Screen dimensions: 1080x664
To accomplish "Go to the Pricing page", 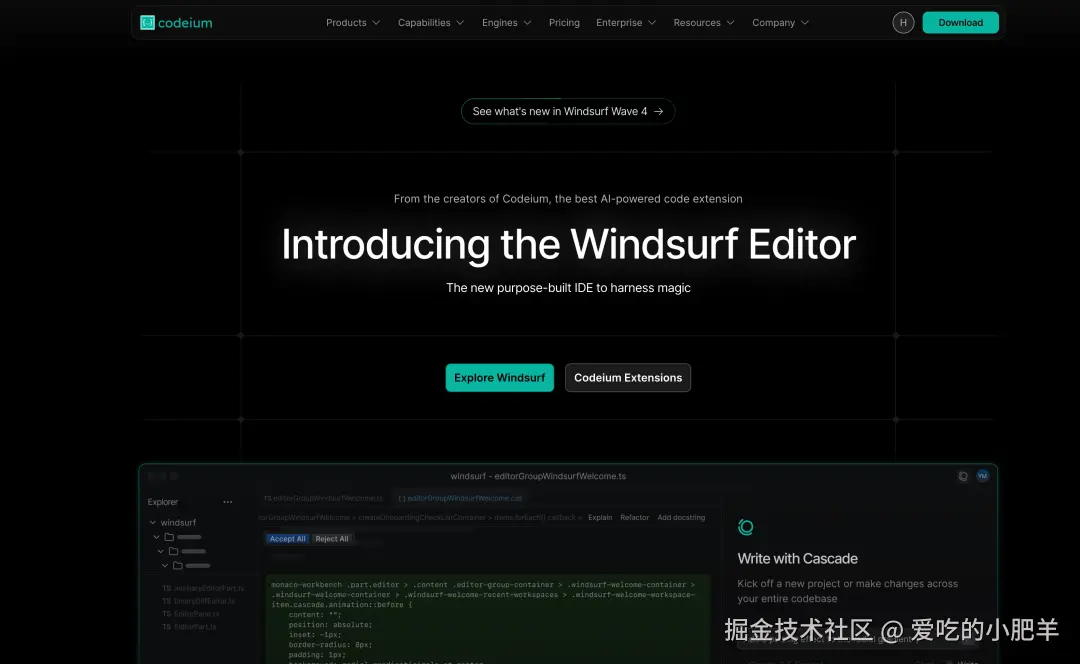I will click(x=564, y=23).
